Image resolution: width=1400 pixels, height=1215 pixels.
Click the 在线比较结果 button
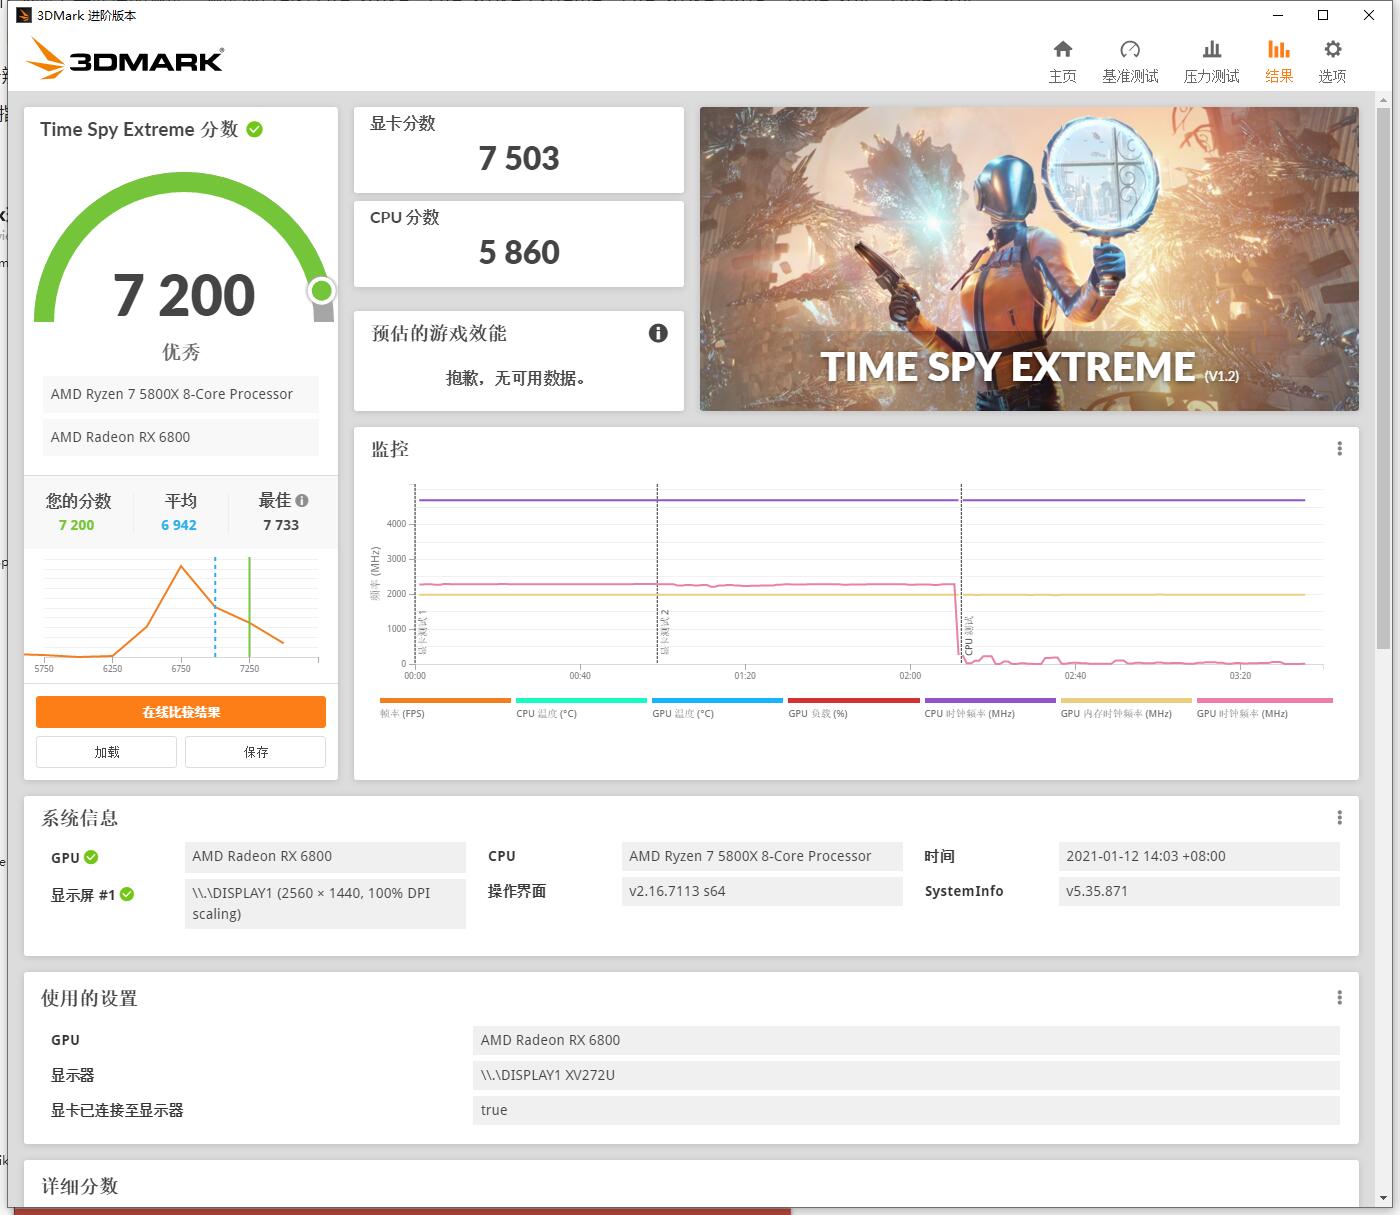click(x=180, y=711)
